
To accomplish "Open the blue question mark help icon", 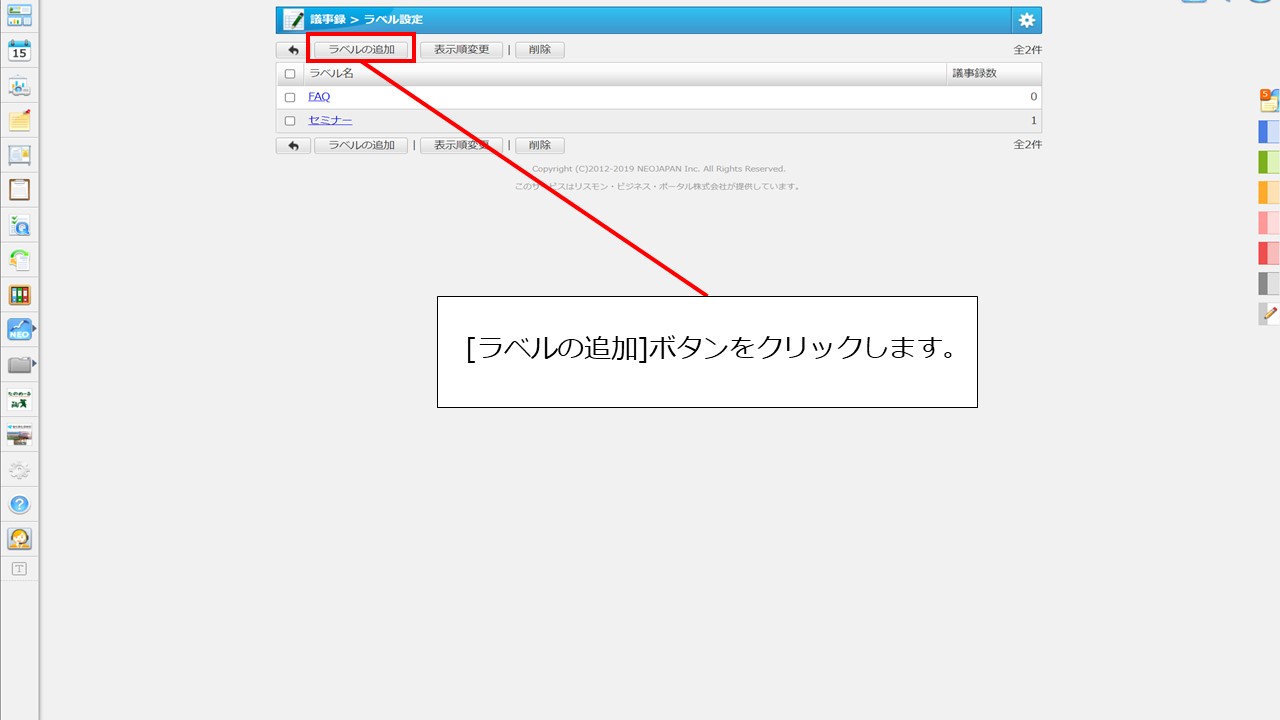I will click(x=19, y=504).
